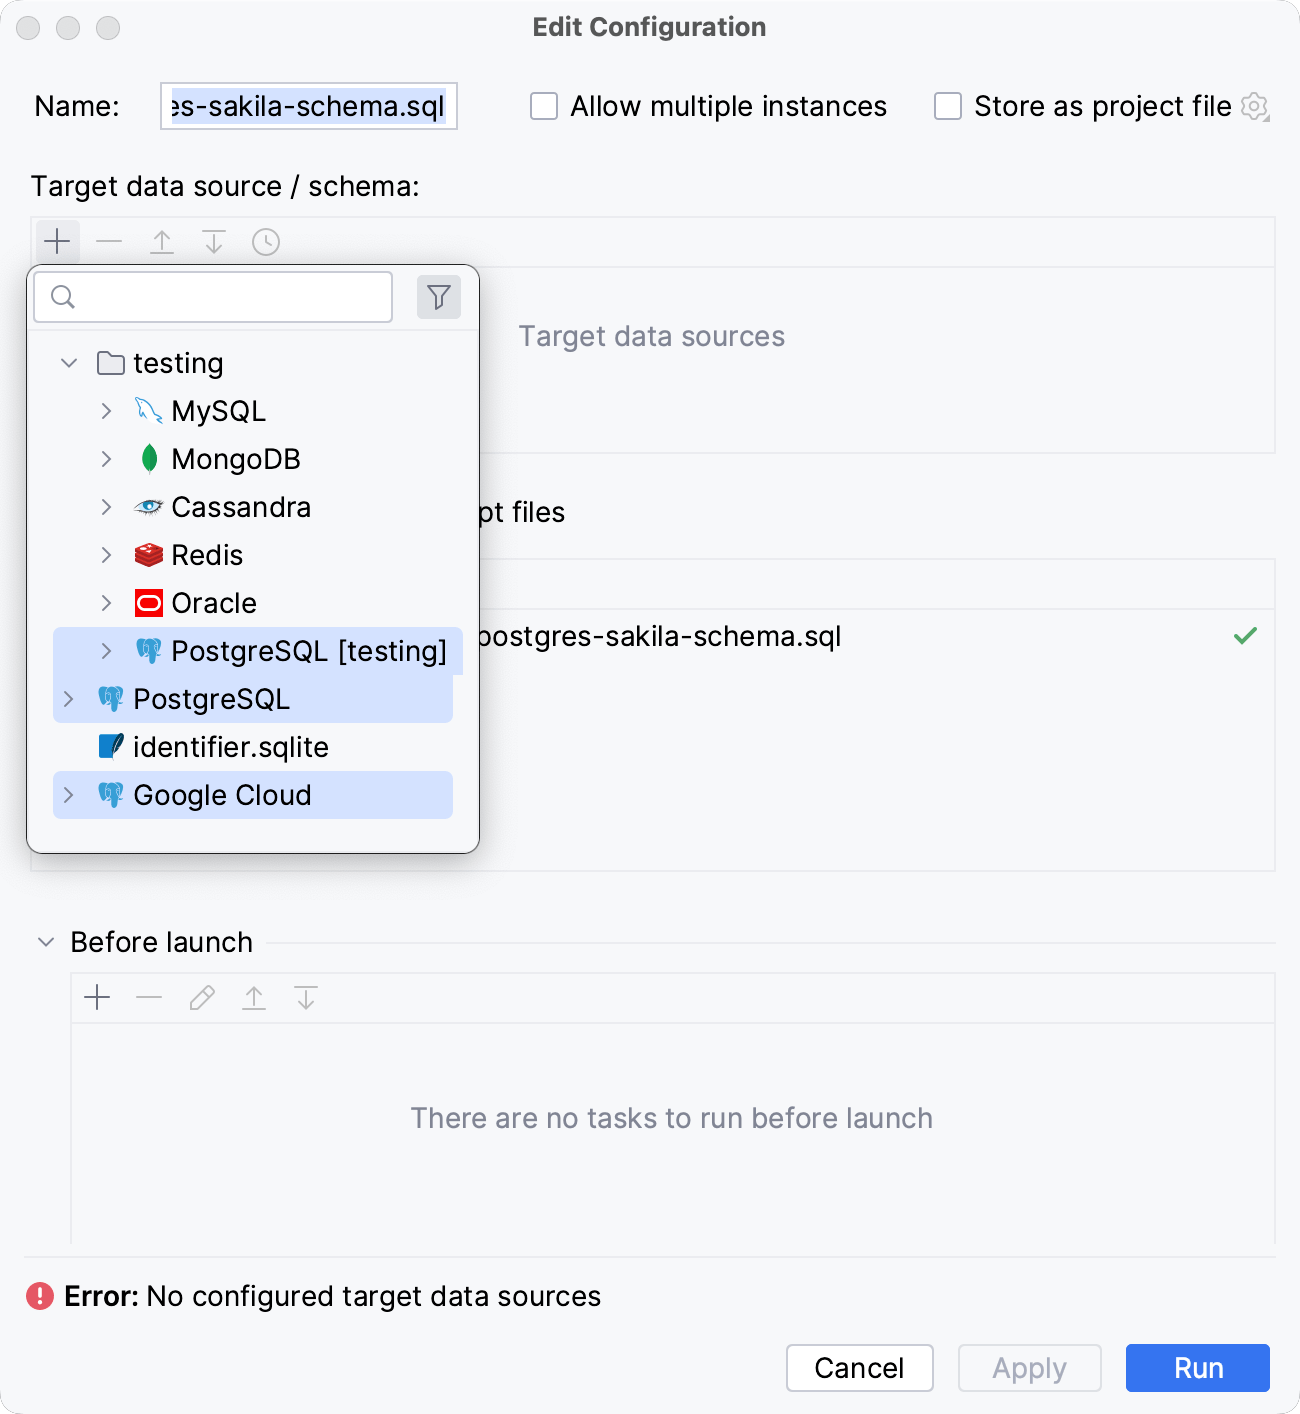Select the Cassandra eye icon

[148, 506]
